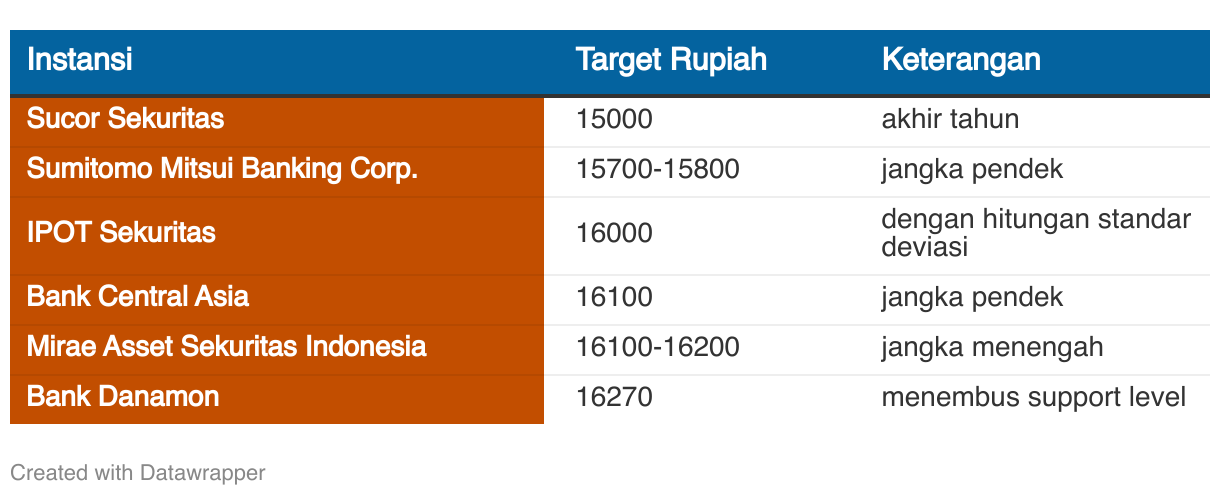
Task: Click the Instansi column header
Action: point(79,59)
